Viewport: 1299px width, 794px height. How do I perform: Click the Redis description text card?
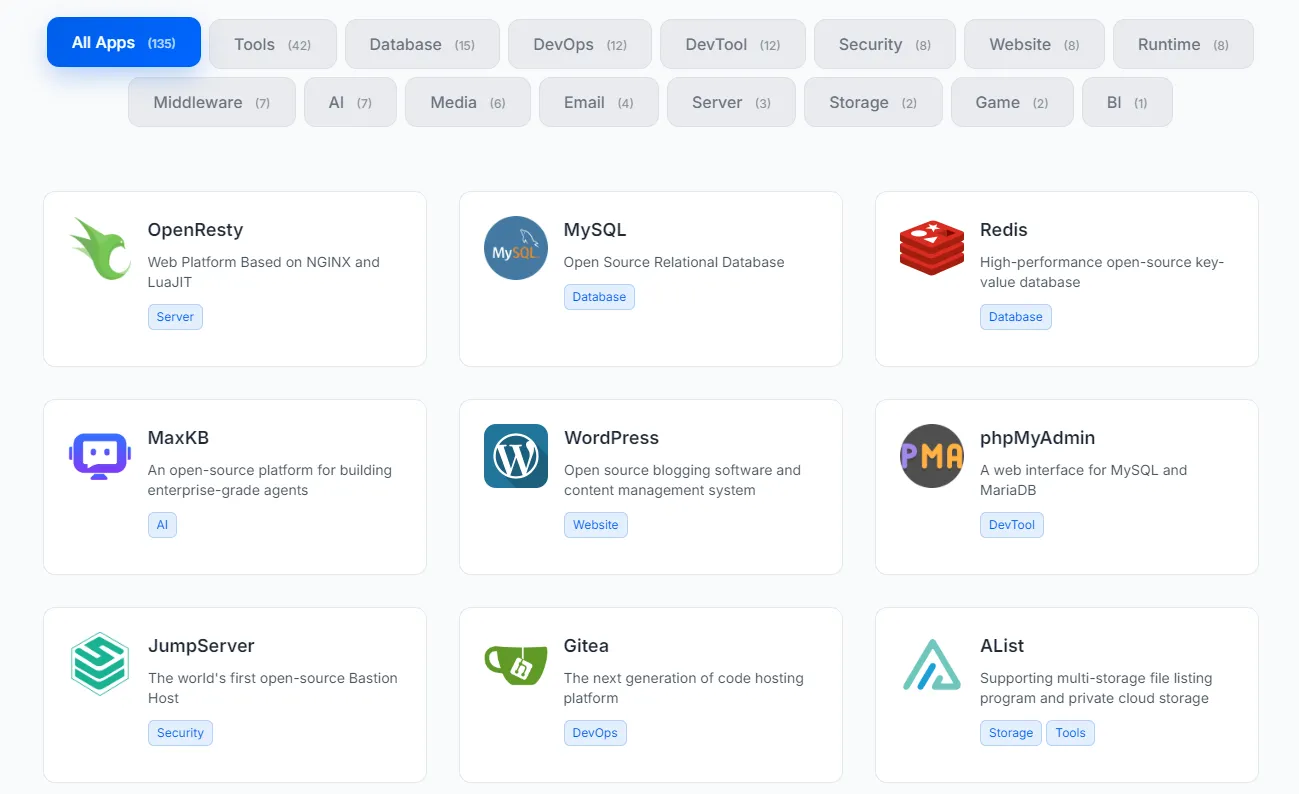tap(1101, 272)
